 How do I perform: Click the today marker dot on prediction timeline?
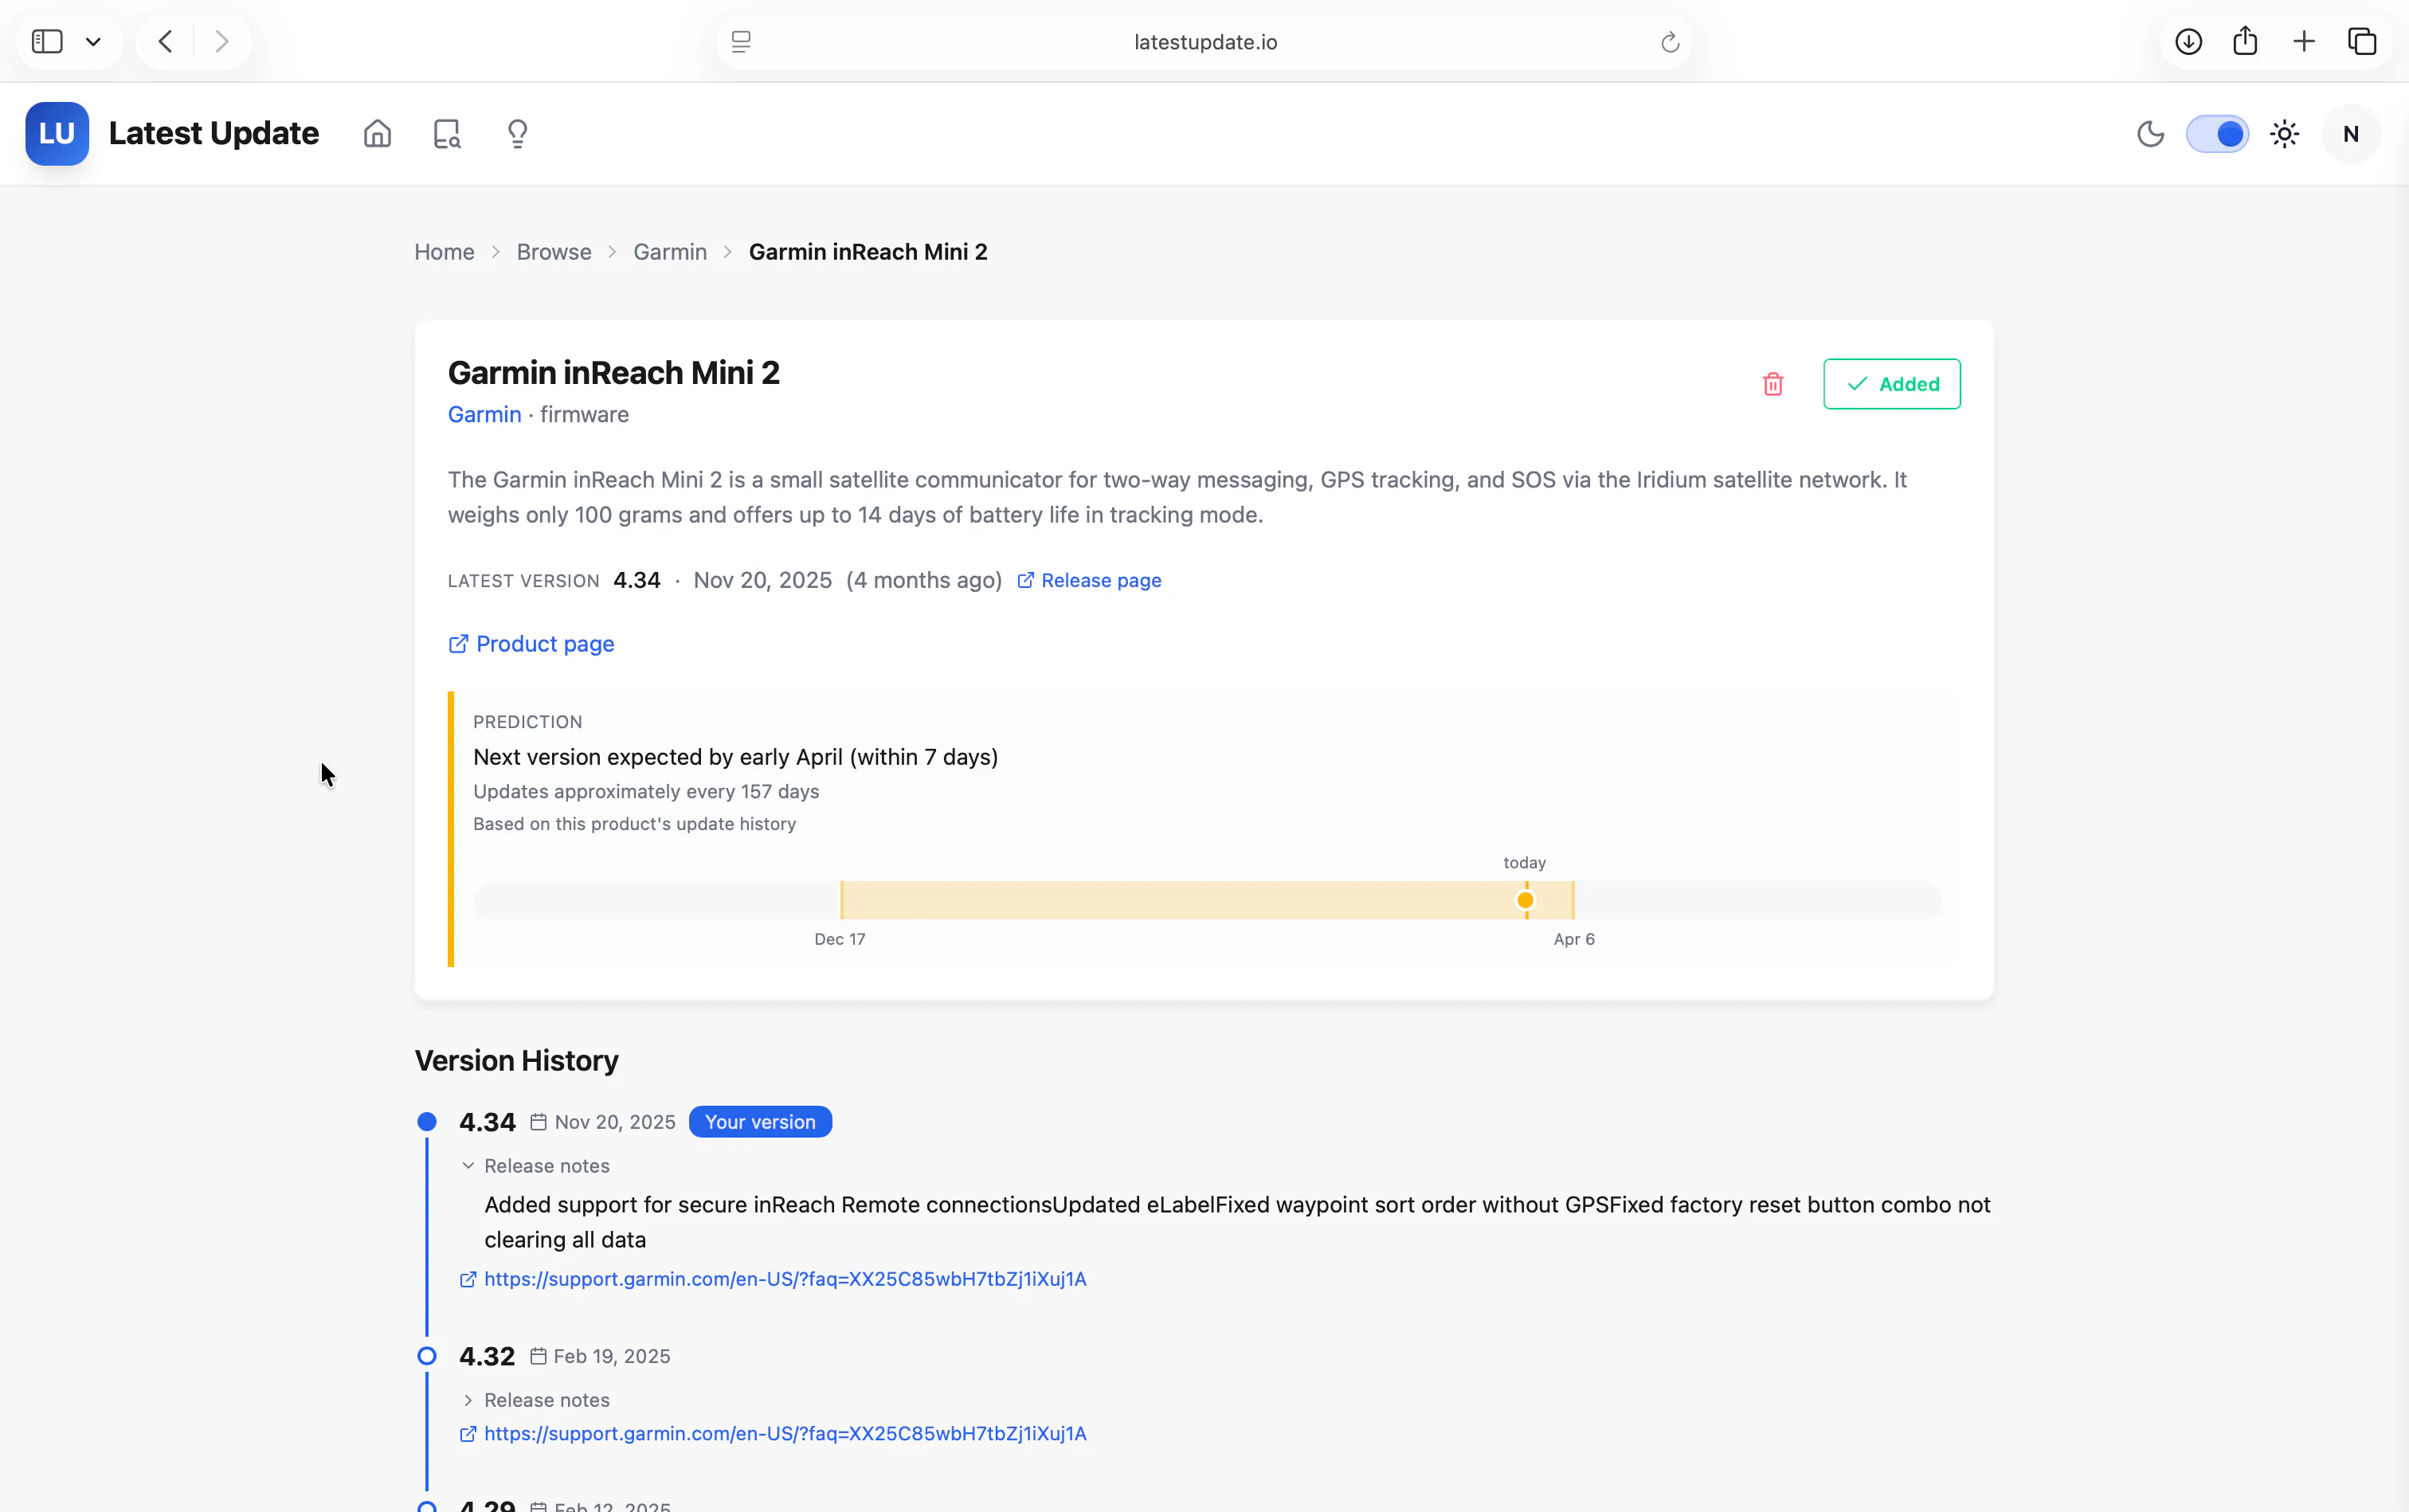click(x=1525, y=900)
